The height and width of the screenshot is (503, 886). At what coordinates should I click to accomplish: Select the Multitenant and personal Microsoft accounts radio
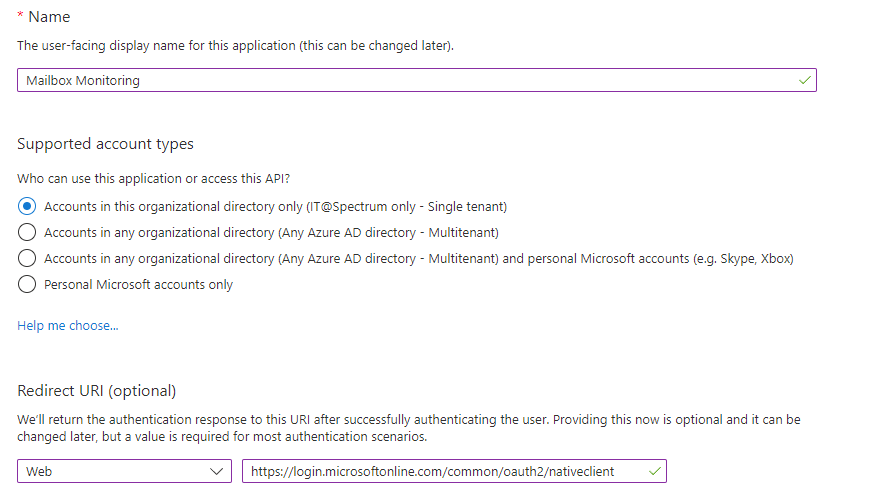(x=27, y=258)
